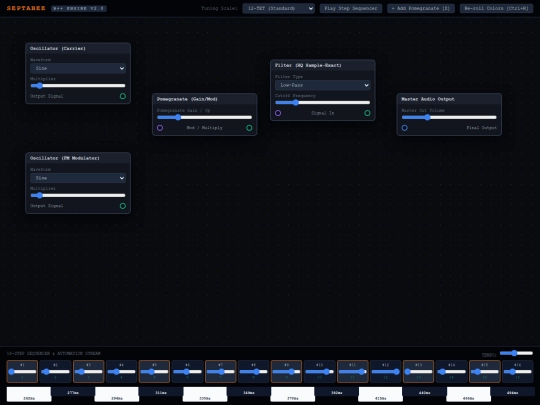This screenshot has height=405, width=540.
Task: Adjust the step #13 sequencer slider
Action: [x=418, y=372]
